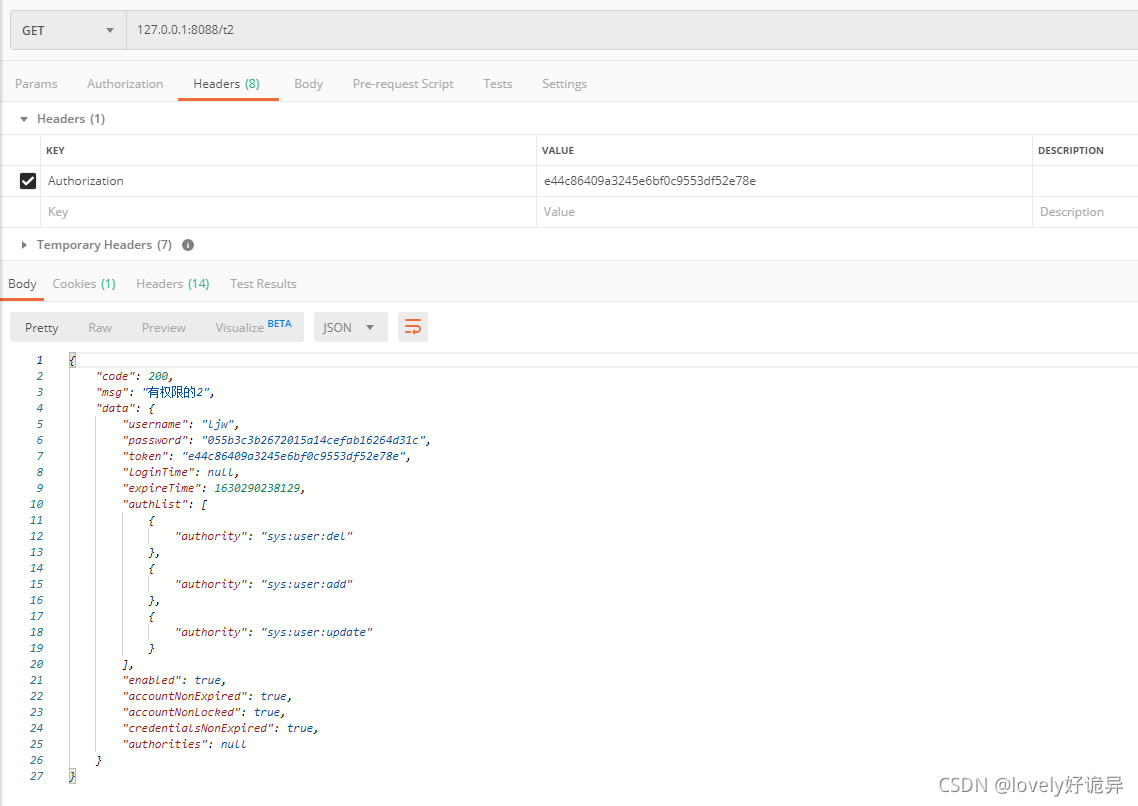Edit the Authorization token value cell

coord(785,181)
